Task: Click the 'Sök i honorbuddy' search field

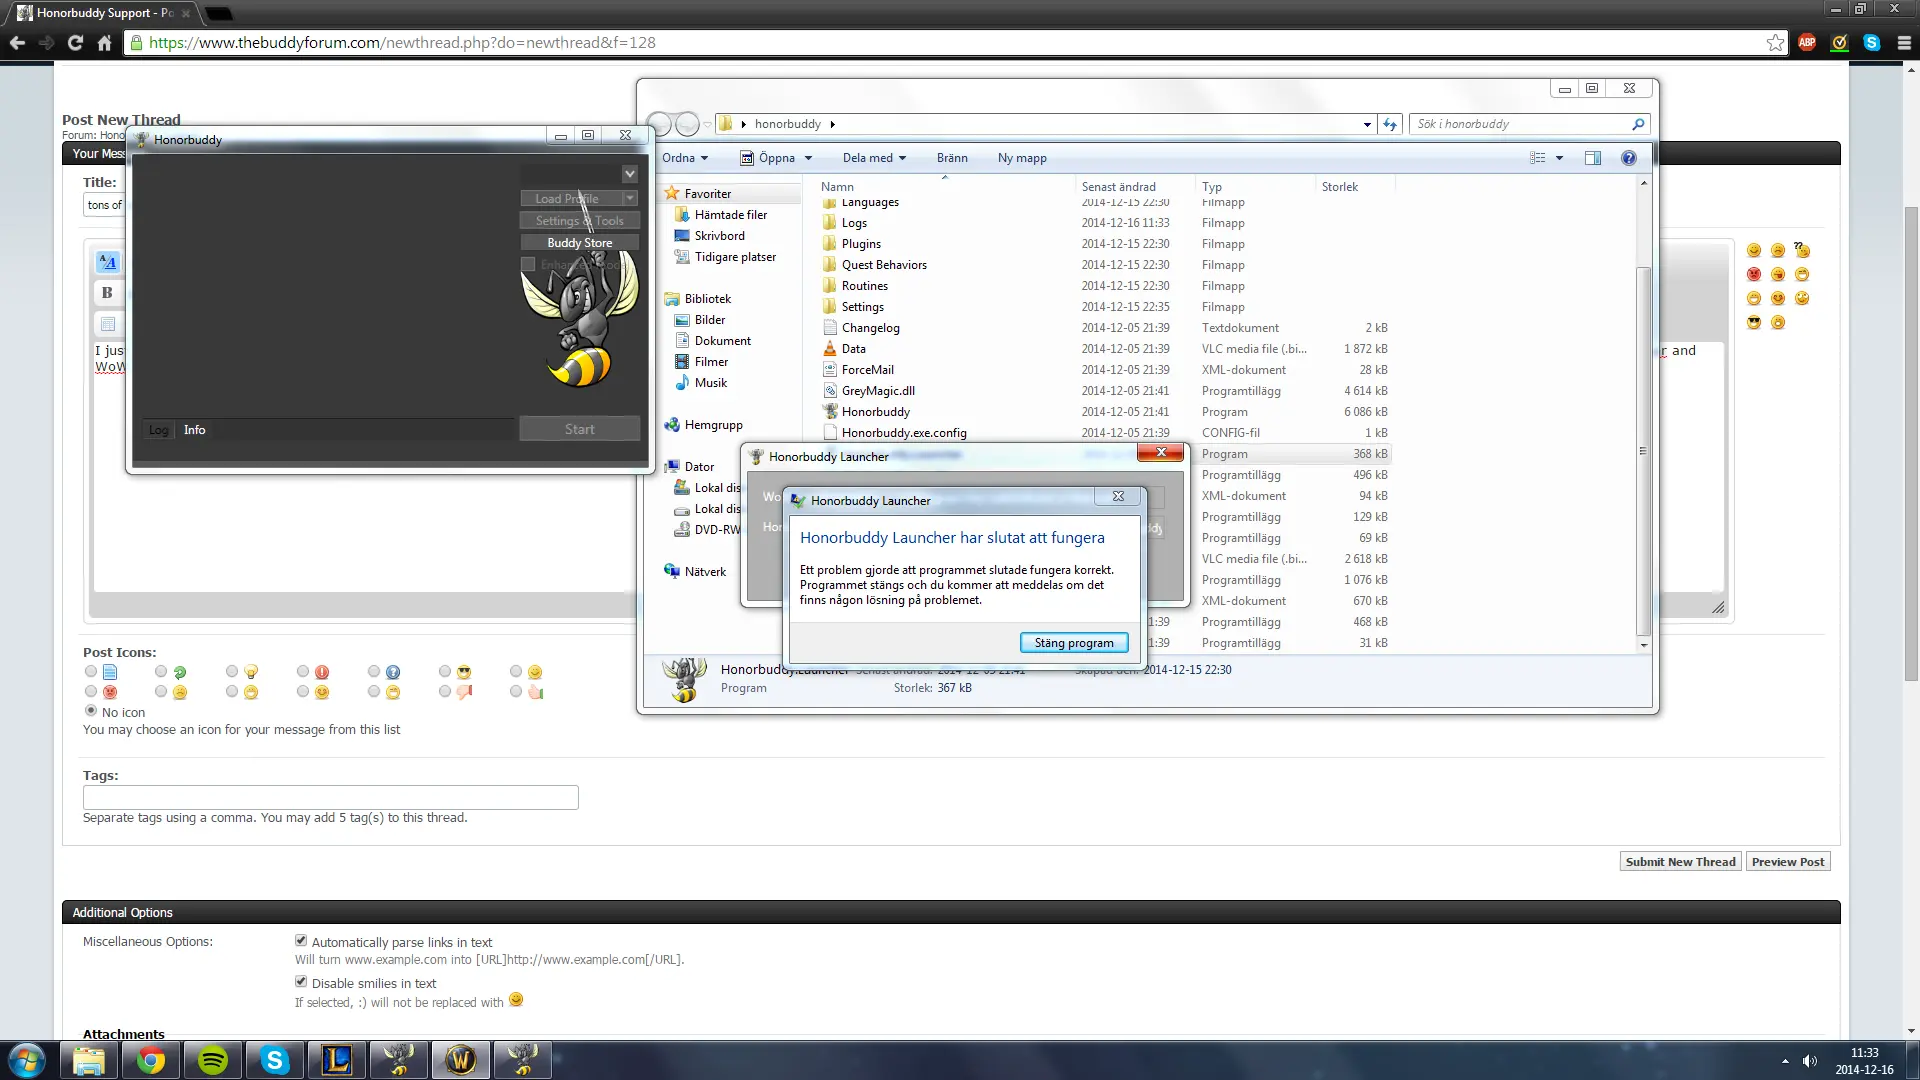Action: (x=1520, y=124)
